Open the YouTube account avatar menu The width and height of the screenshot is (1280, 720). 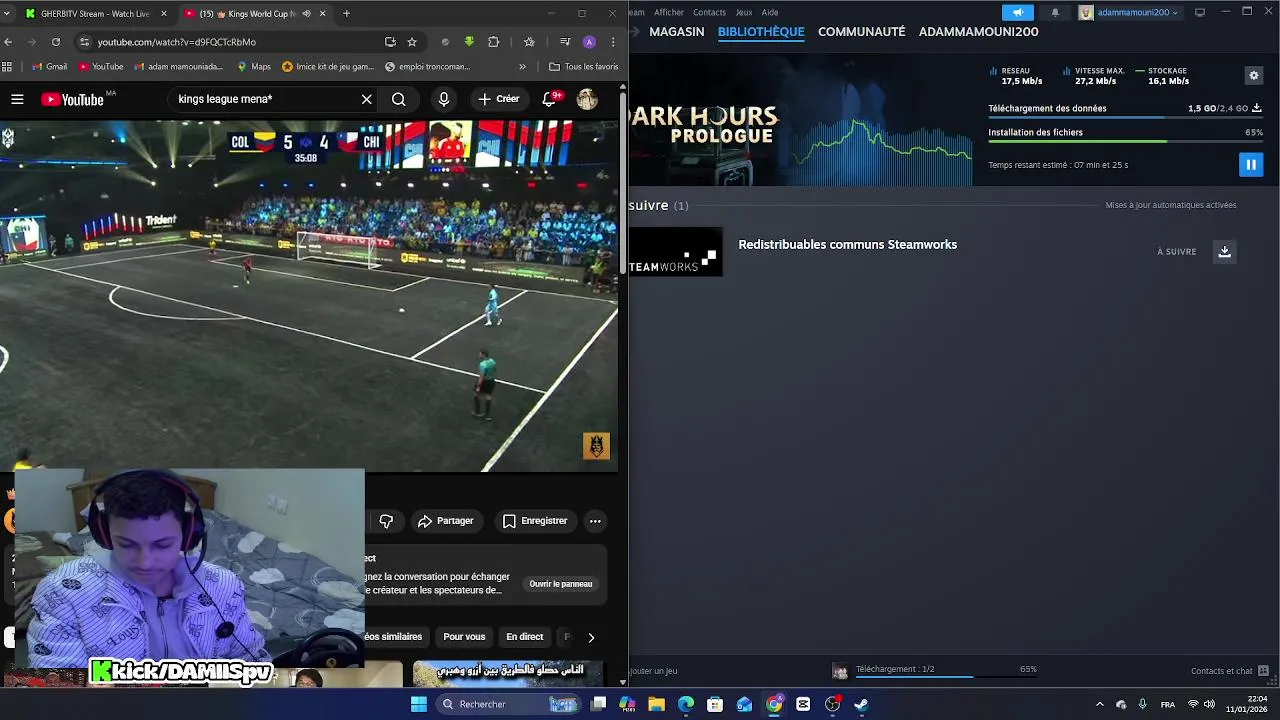click(x=587, y=99)
